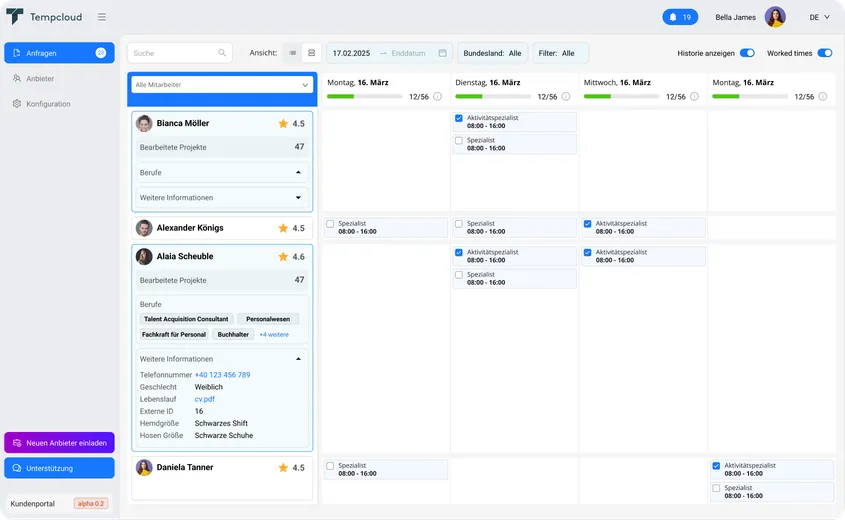Collapse Weitere Informationen in Alaia's card
The width and height of the screenshot is (845, 520).
[298, 359]
